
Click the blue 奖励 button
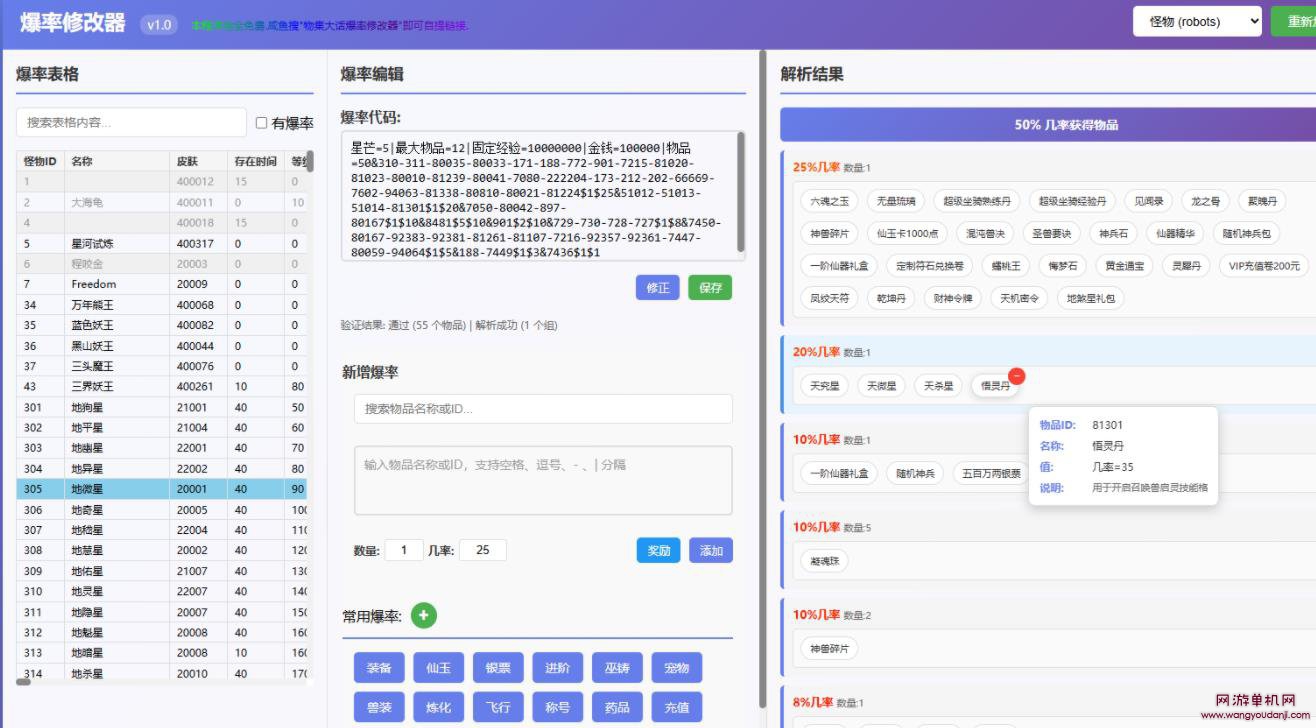658,551
